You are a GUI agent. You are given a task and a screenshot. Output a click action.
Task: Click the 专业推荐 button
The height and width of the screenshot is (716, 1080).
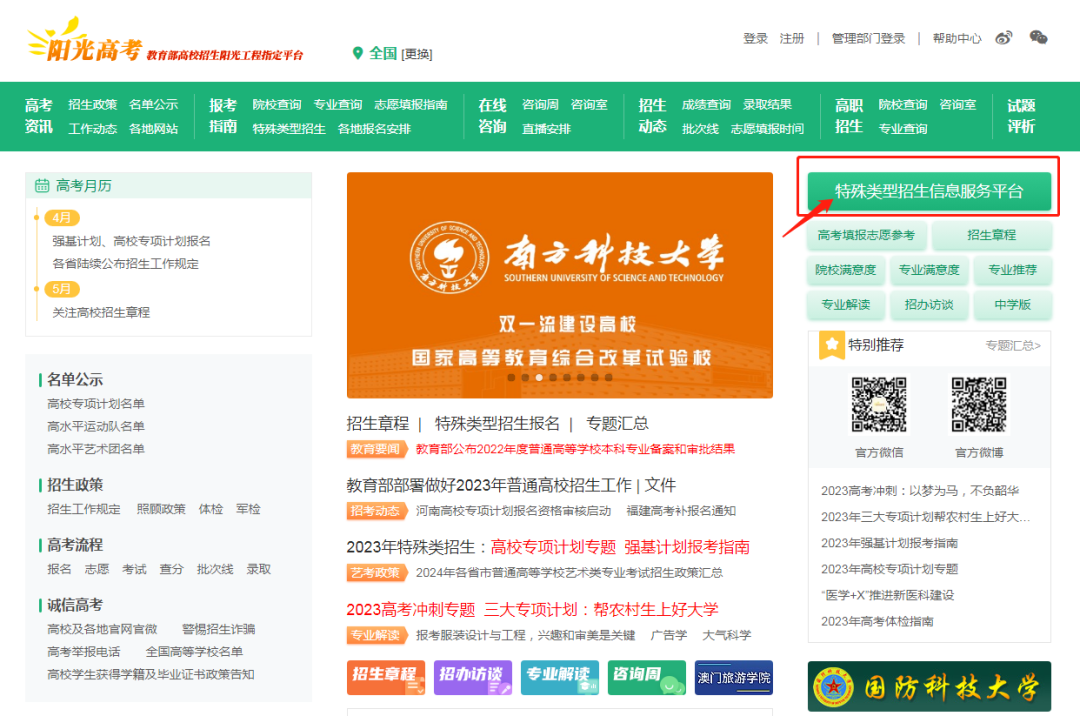point(1012,270)
